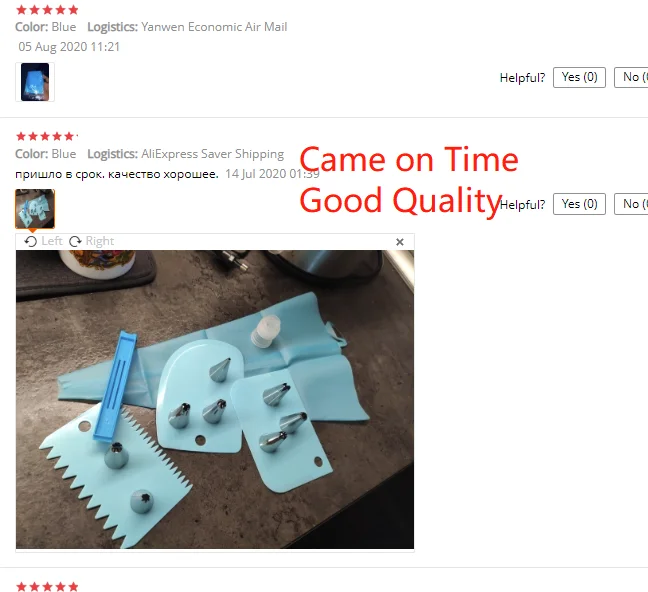The height and width of the screenshot is (592, 648).
Task: Click the 'AliExpress Saver Shipping' logistics text
Action: coord(212,154)
